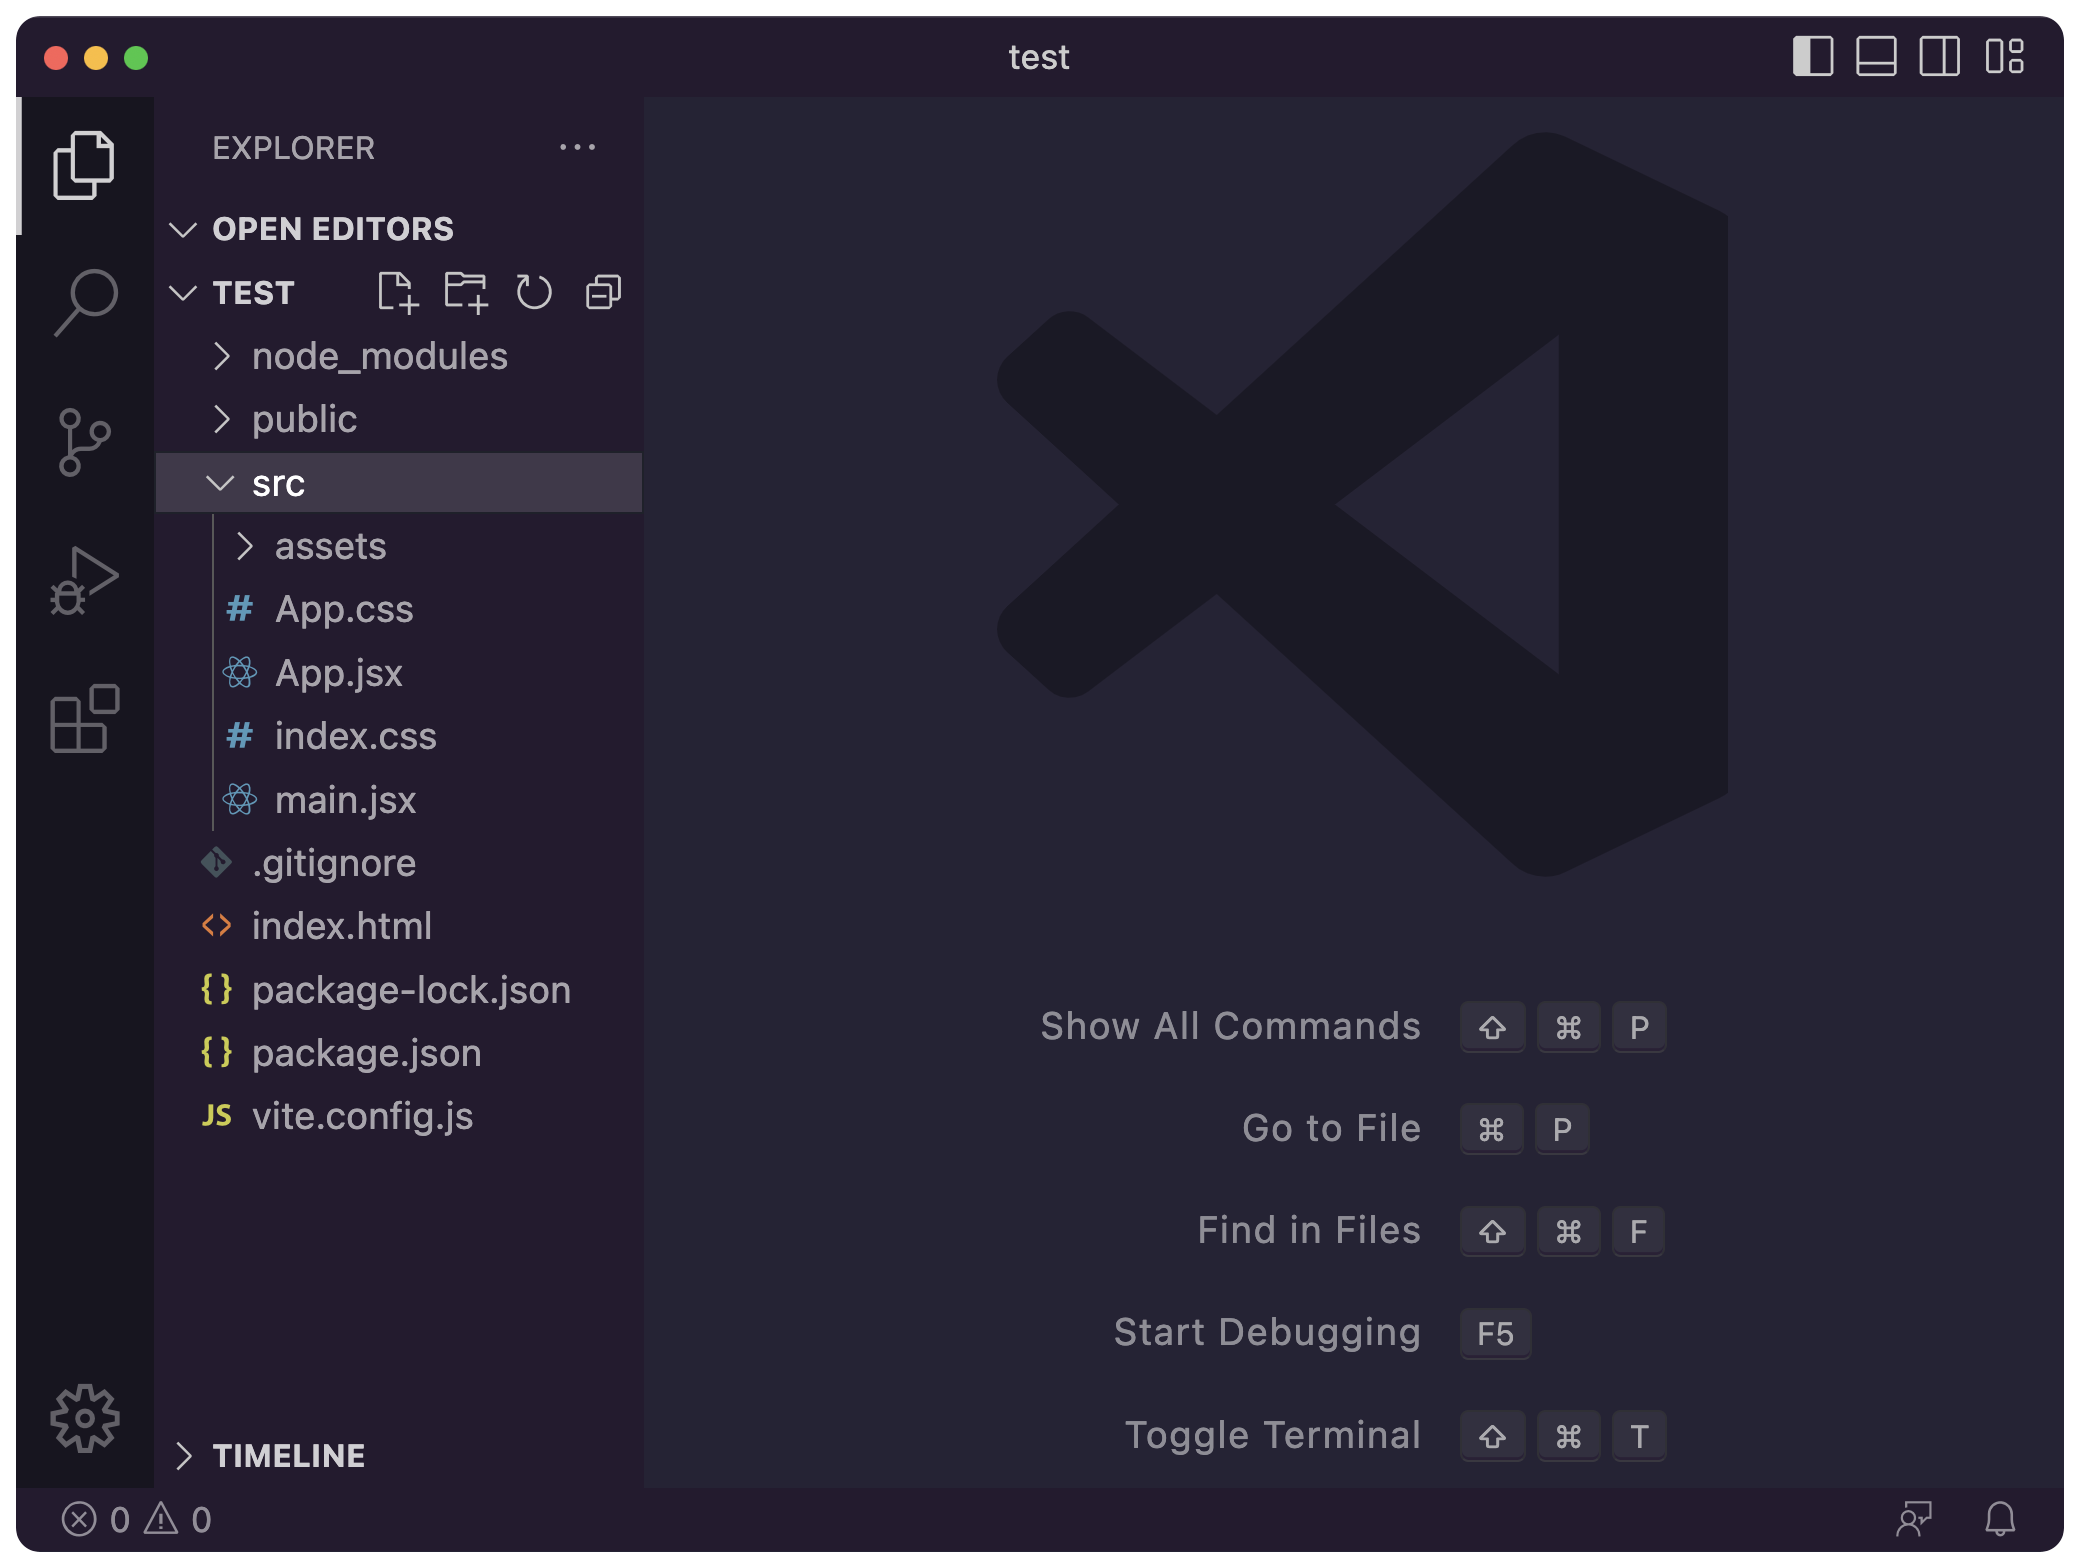Open notifications bell in status bar
This screenshot has height=1568, width=2080.
point(1999,1519)
